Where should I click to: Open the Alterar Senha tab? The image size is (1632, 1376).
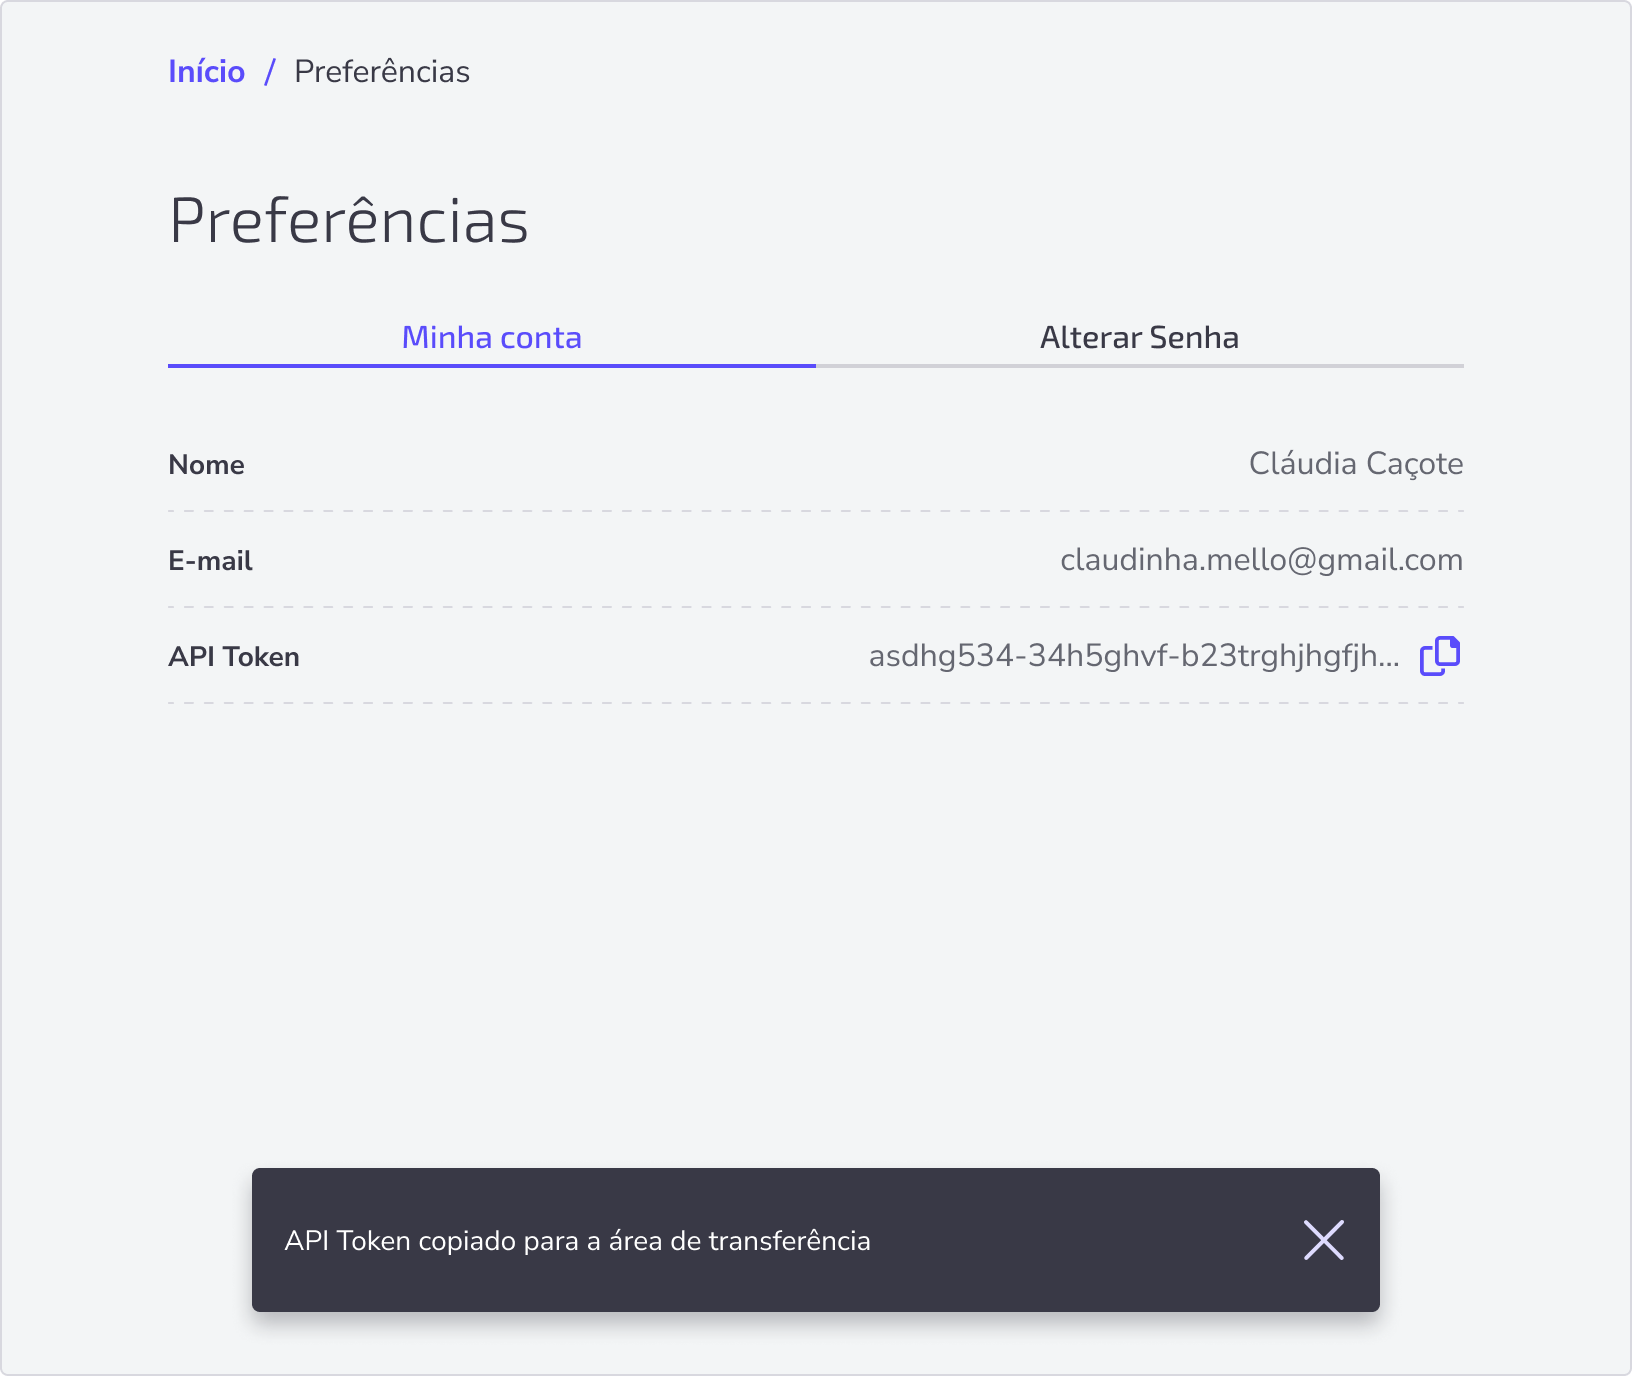[1140, 338]
